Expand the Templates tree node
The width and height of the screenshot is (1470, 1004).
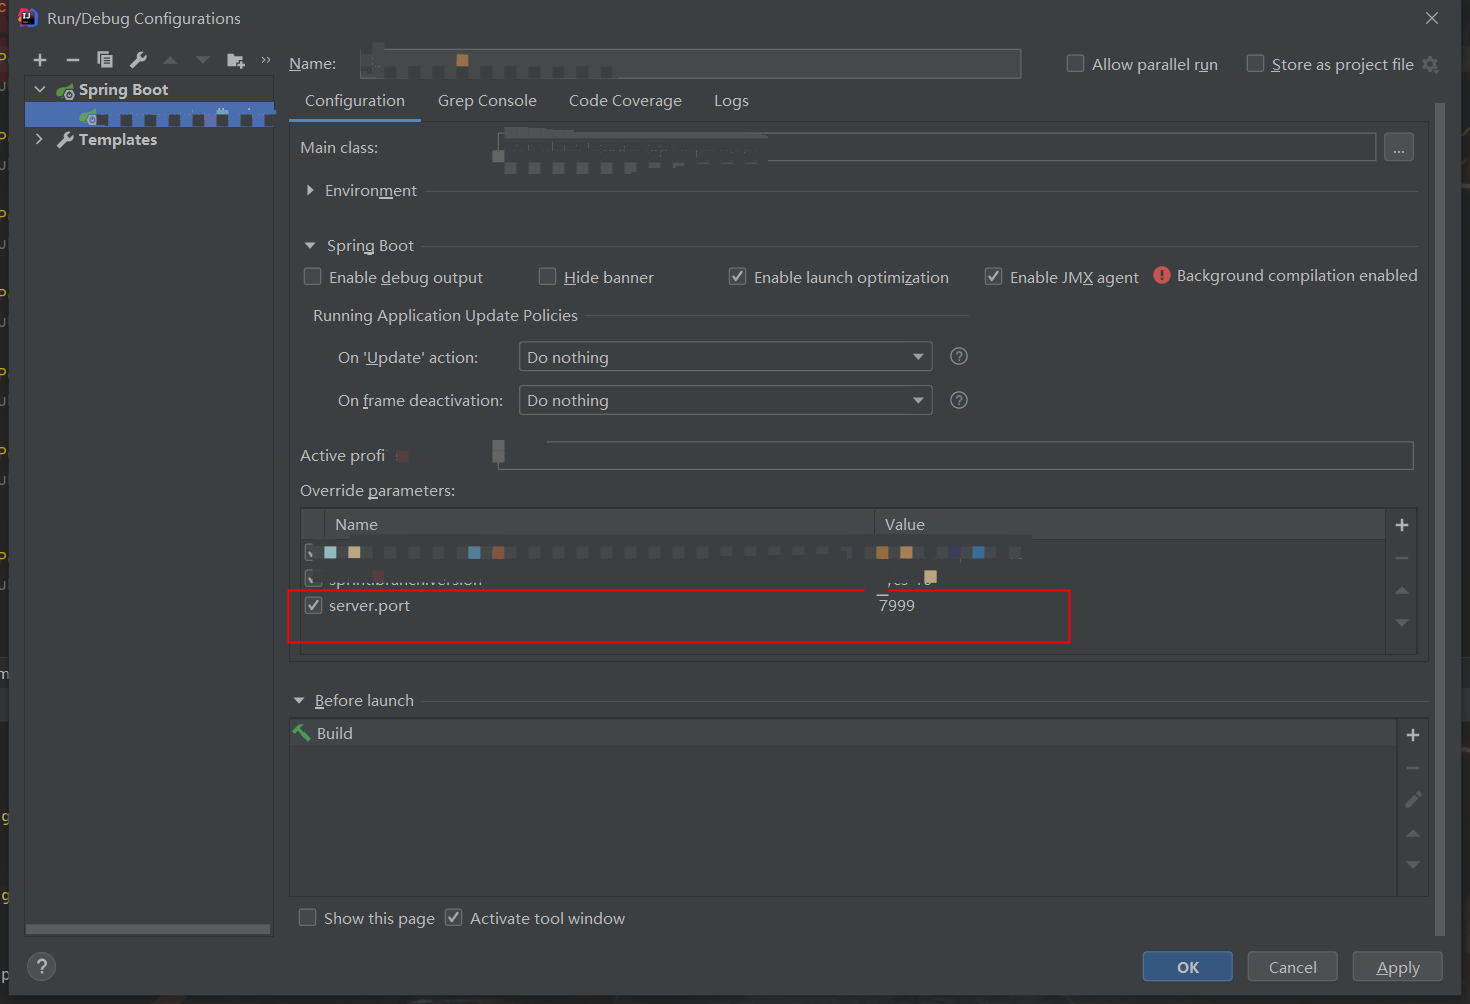pyautogui.click(x=38, y=139)
